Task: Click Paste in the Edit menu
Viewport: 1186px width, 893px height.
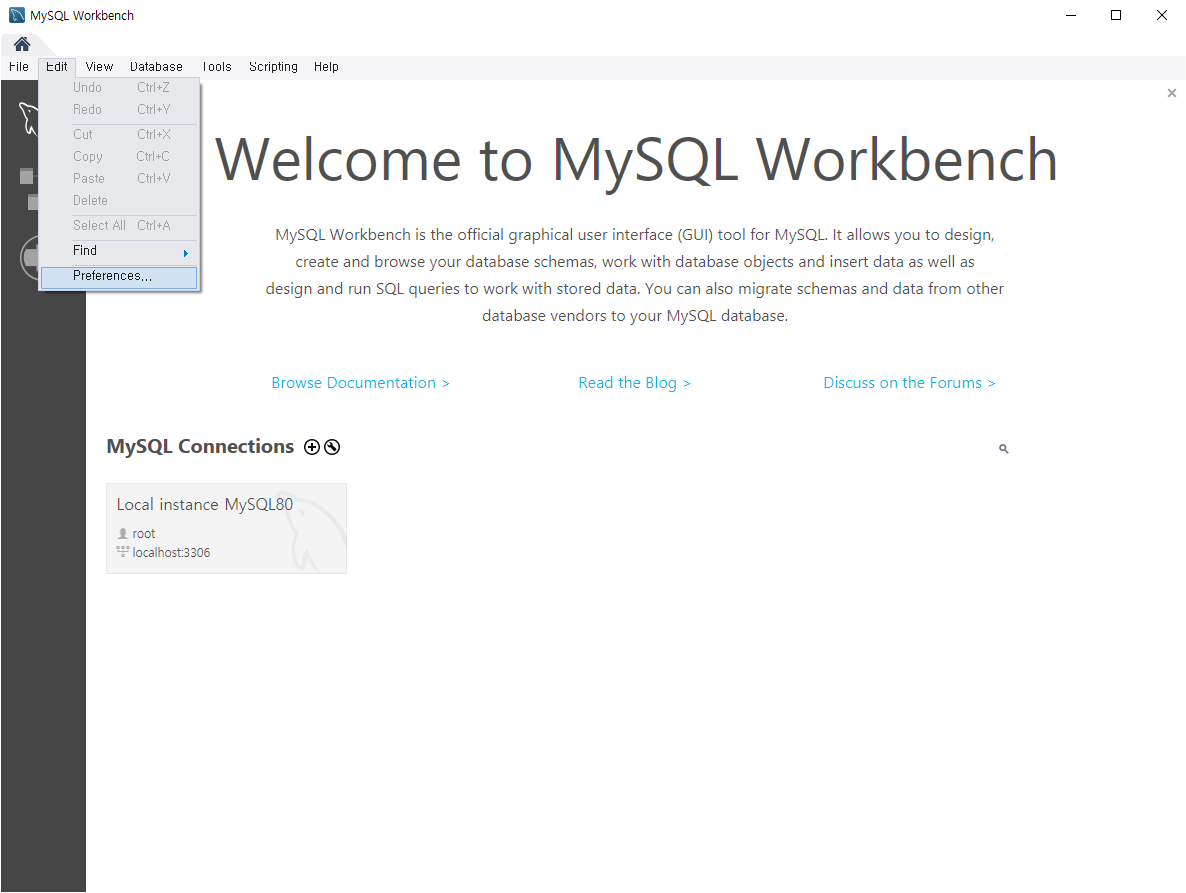Action: pyautogui.click(x=119, y=178)
